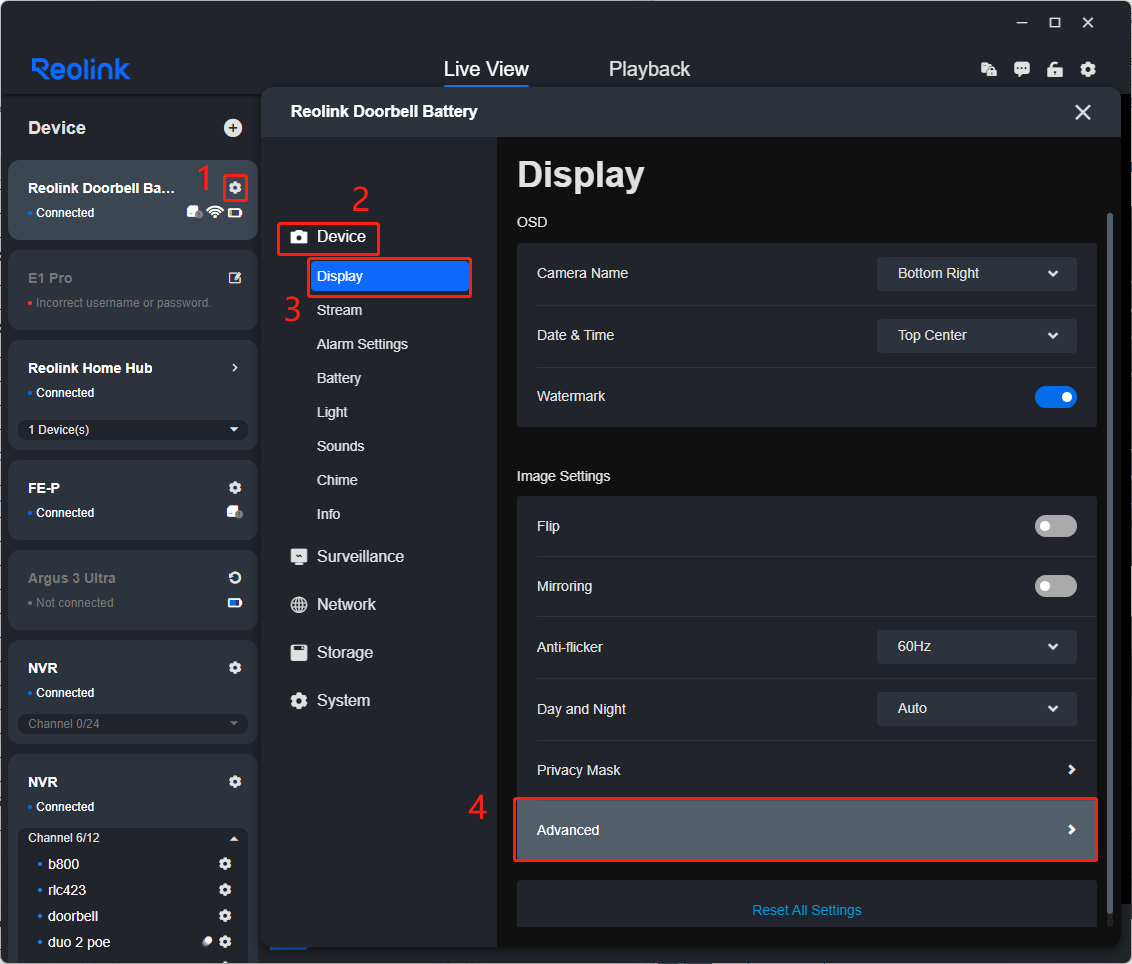Image resolution: width=1132 pixels, height=964 pixels.
Task: Select the Stream submenu item
Action: (x=339, y=311)
